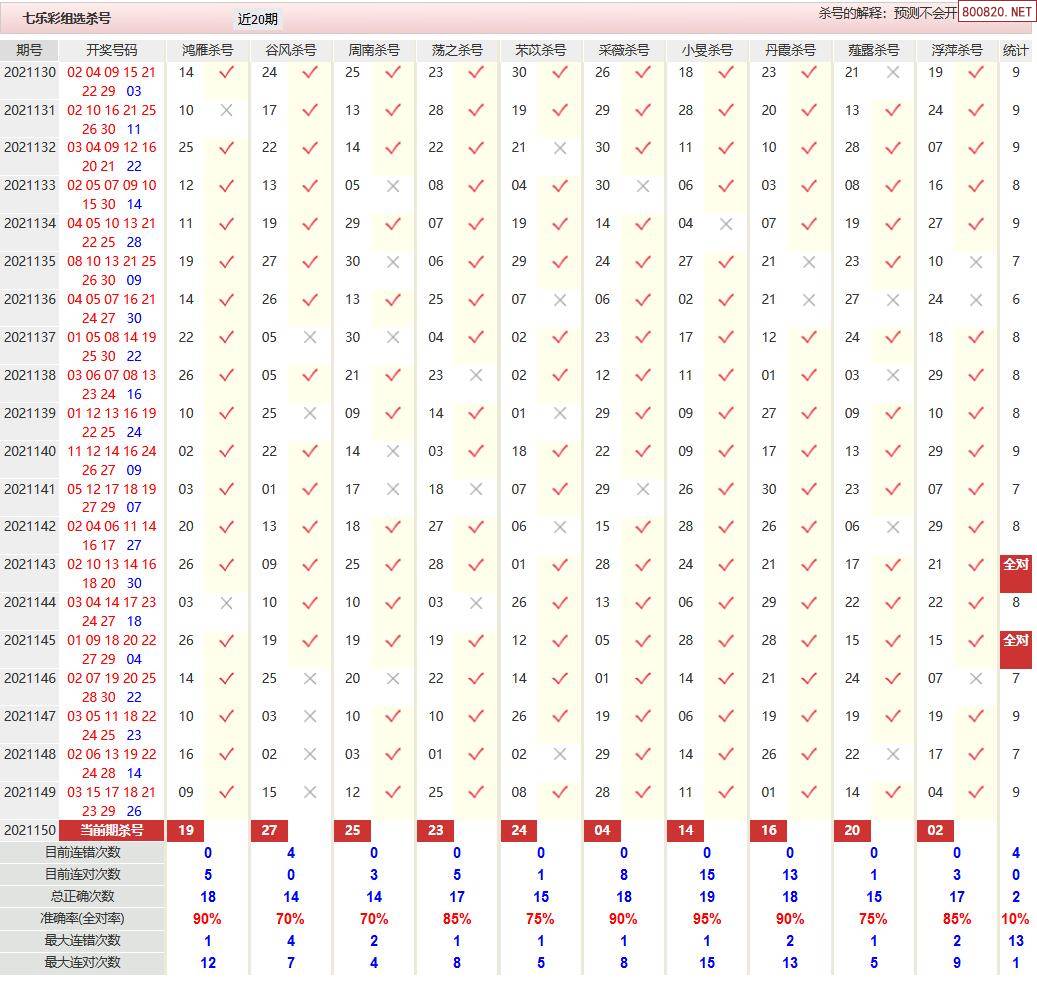Select the 周南杀号 column header
This screenshot has width=1037, height=981.
[374, 50]
